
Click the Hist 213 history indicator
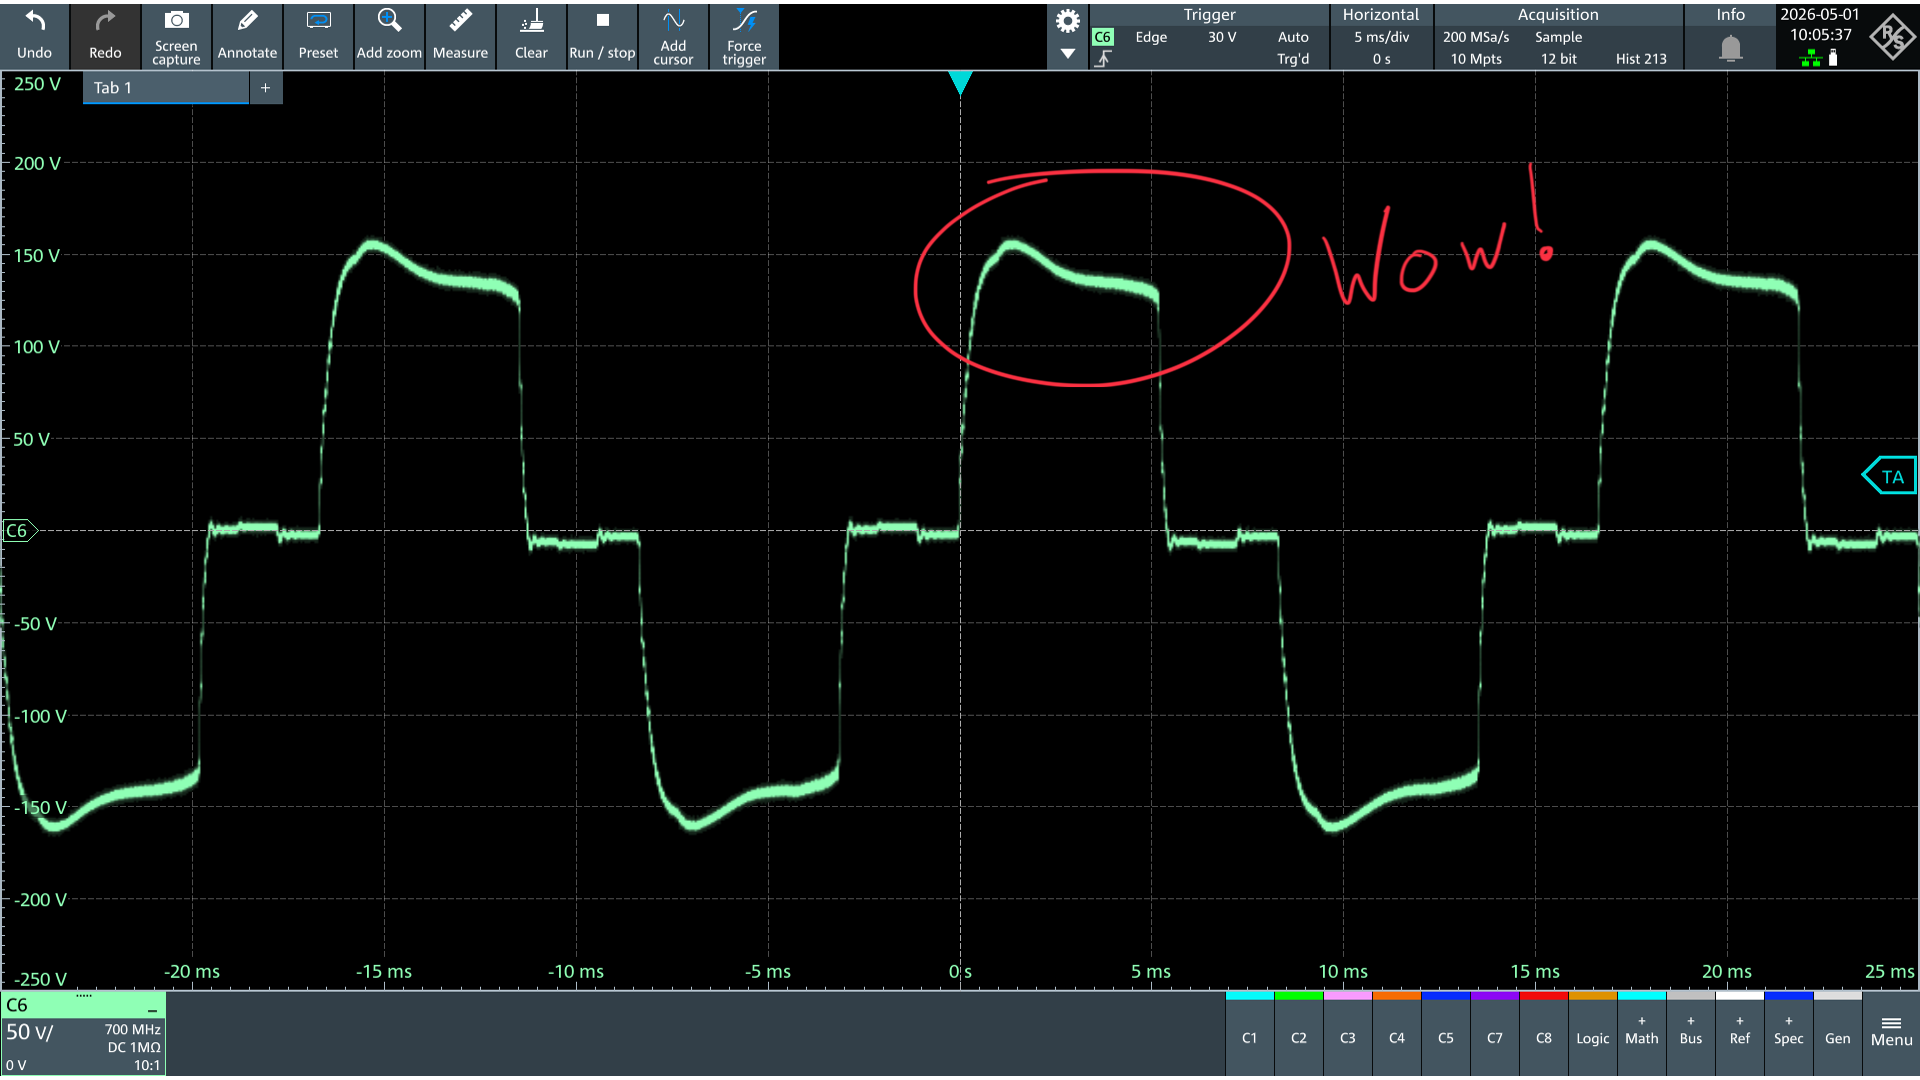1641,59
